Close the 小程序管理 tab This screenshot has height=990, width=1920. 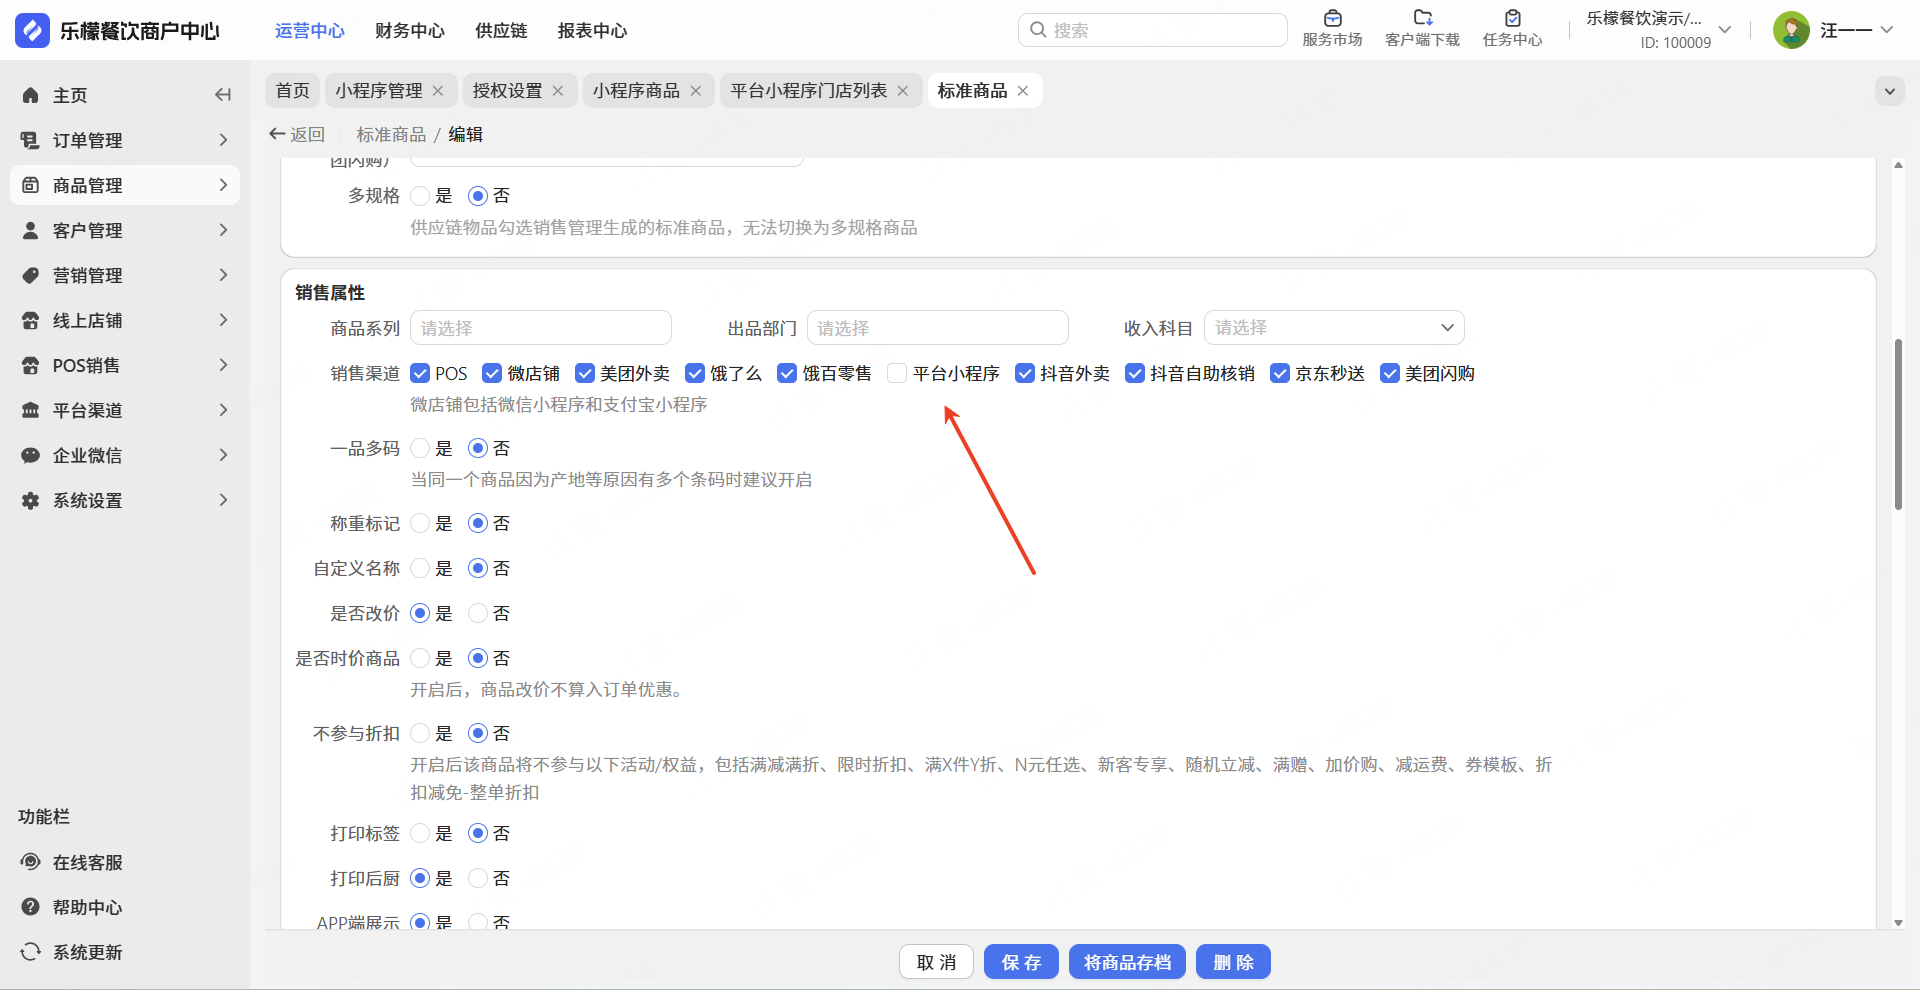438,91
